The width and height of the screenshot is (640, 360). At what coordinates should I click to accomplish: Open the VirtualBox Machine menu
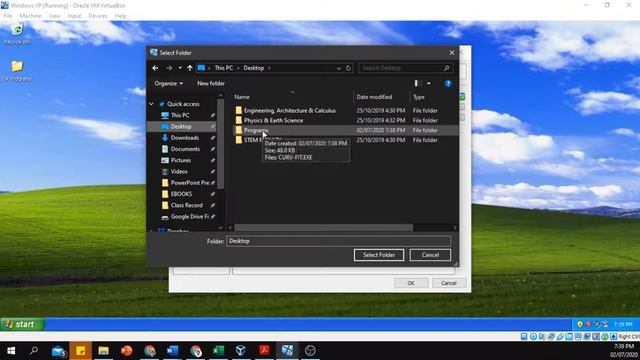[31, 16]
